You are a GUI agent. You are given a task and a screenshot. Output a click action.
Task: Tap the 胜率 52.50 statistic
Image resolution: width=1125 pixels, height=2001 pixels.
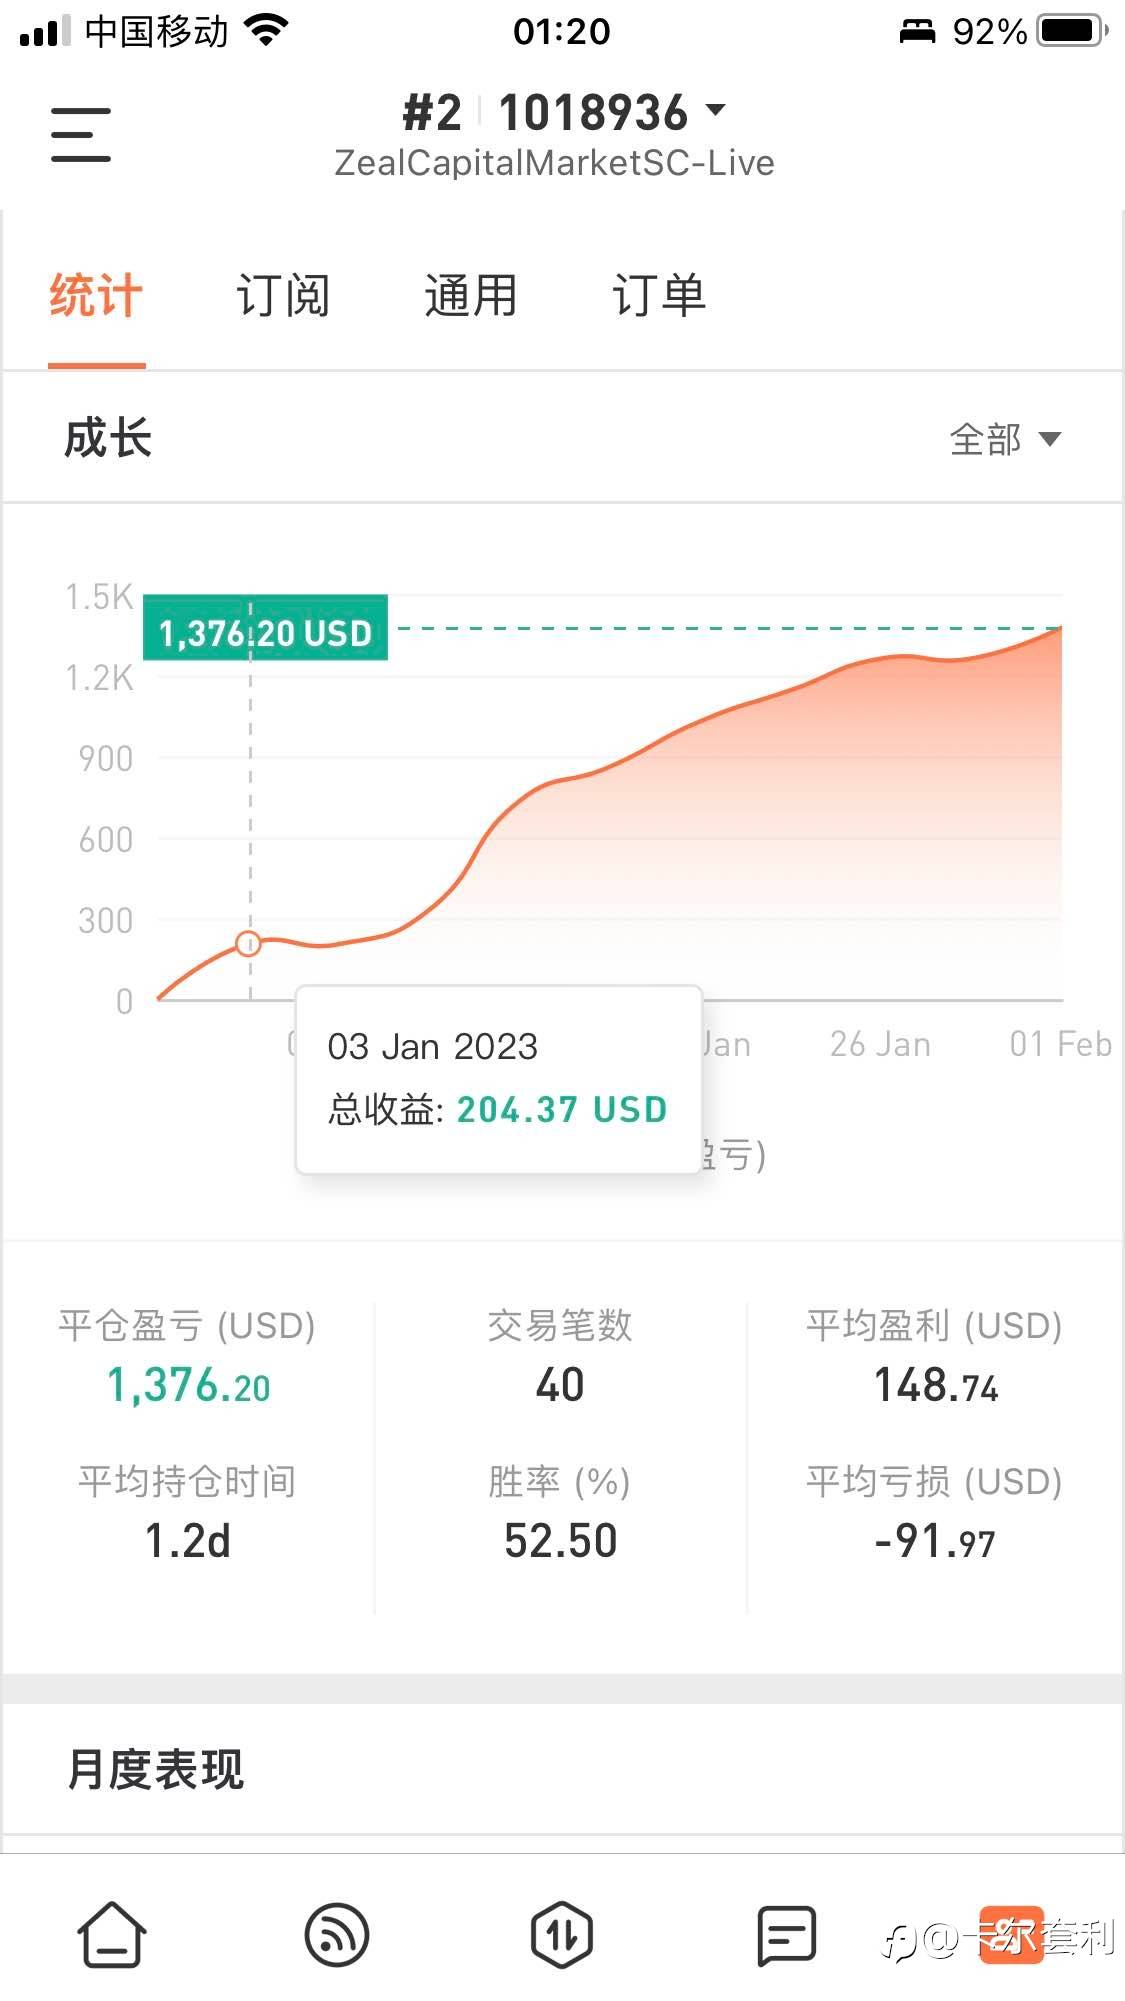pyautogui.click(x=560, y=1540)
